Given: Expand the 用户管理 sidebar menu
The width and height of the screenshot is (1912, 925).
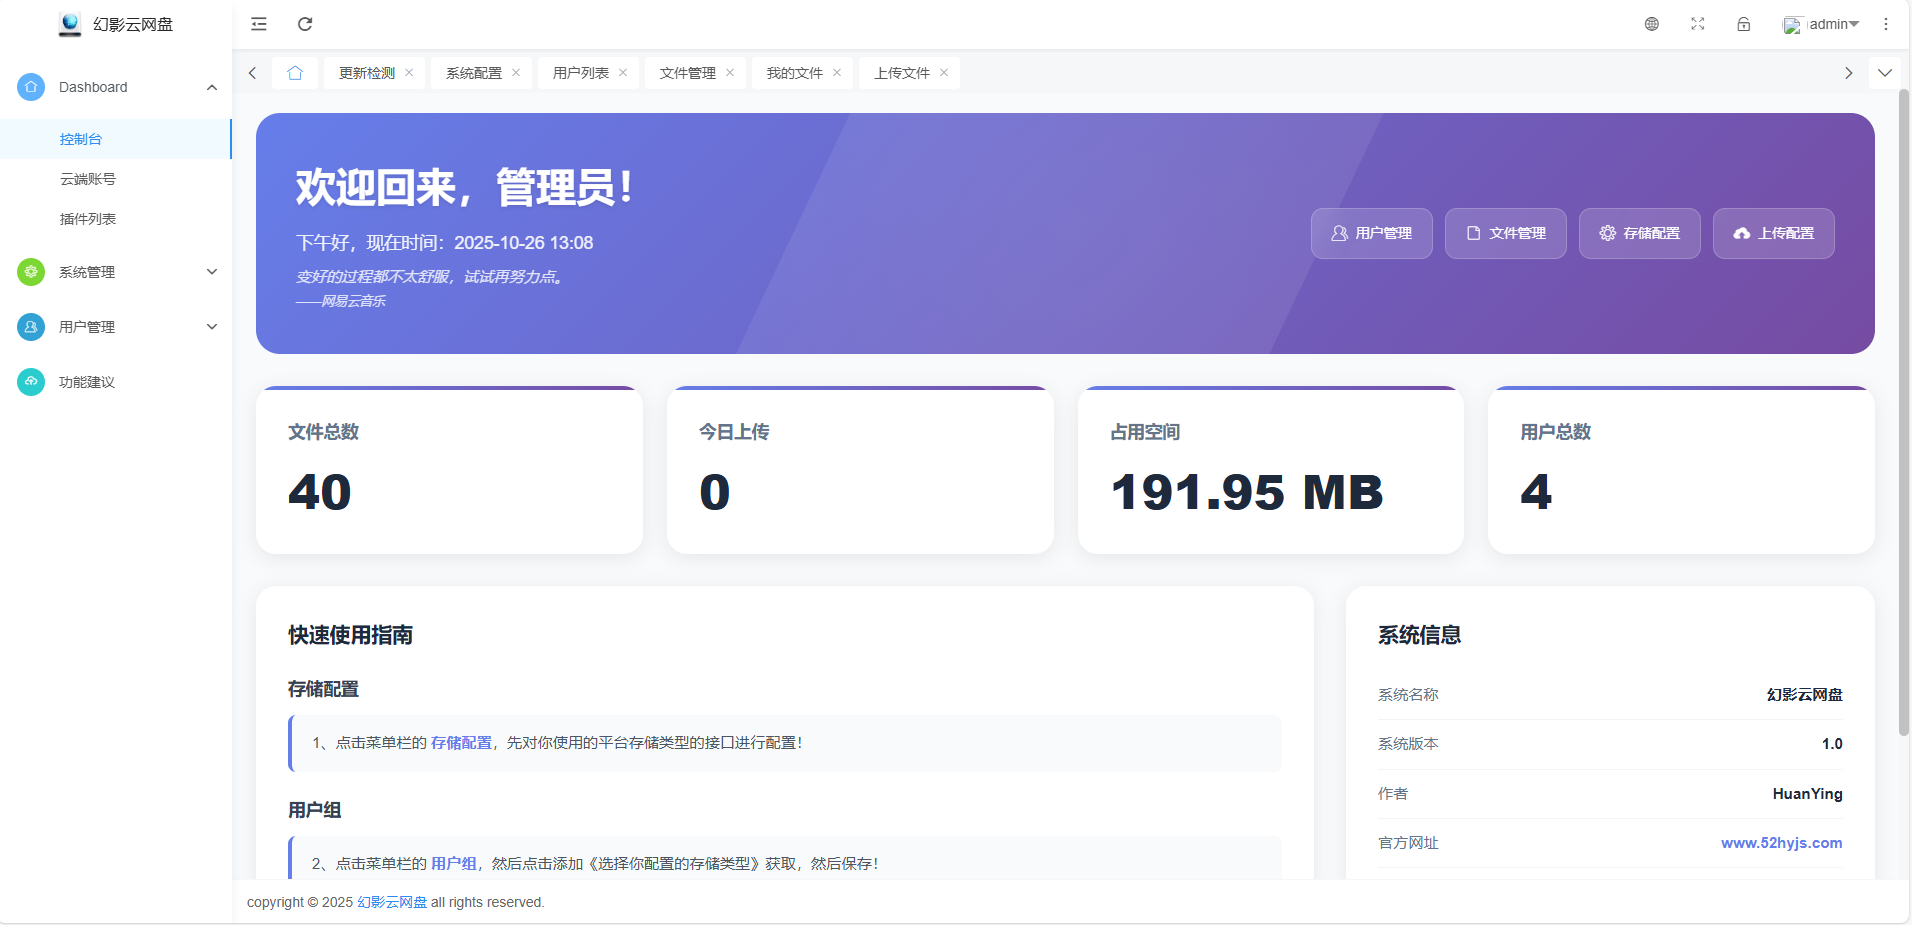Looking at the screenshot, I should point(115,326).
